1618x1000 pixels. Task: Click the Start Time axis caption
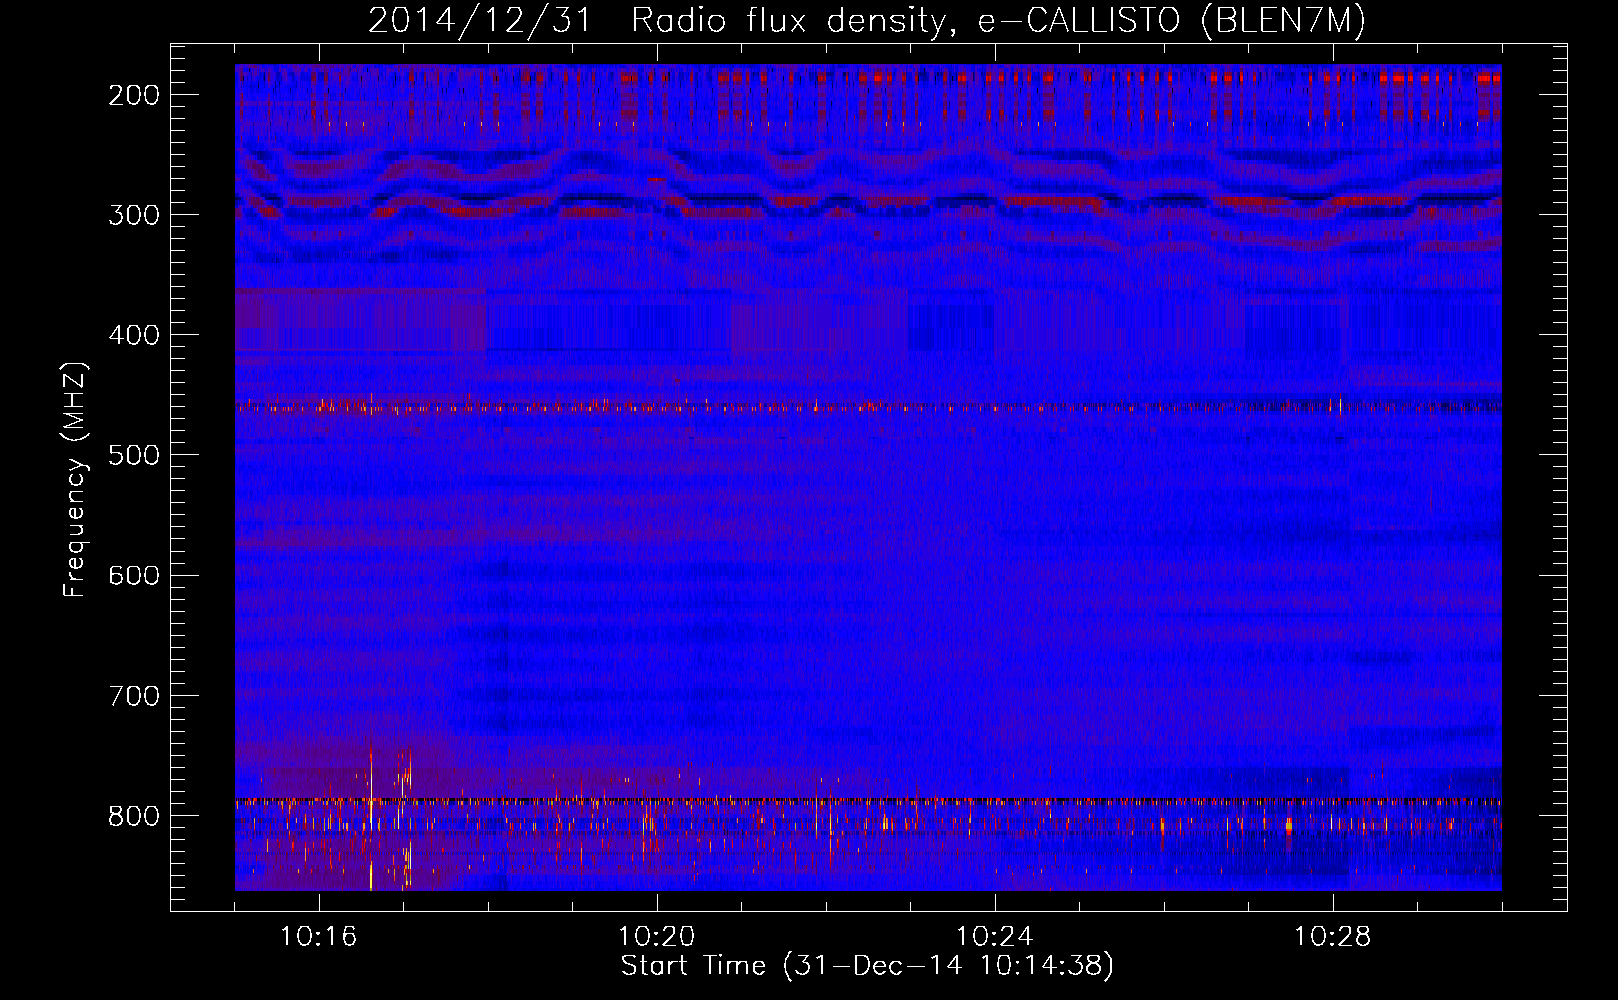pos(867,966)
